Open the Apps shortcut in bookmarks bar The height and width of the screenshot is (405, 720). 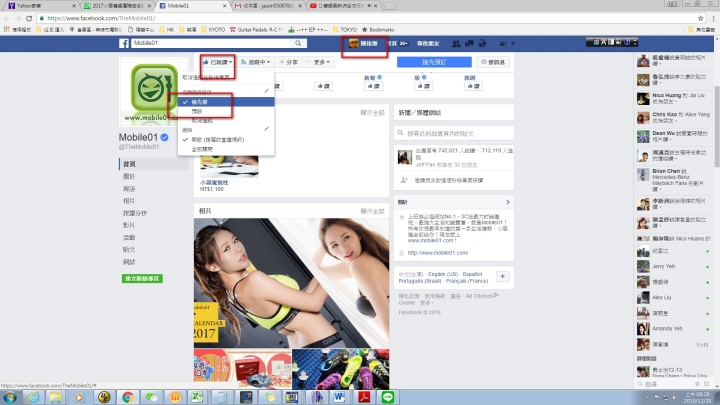(17, 29)
